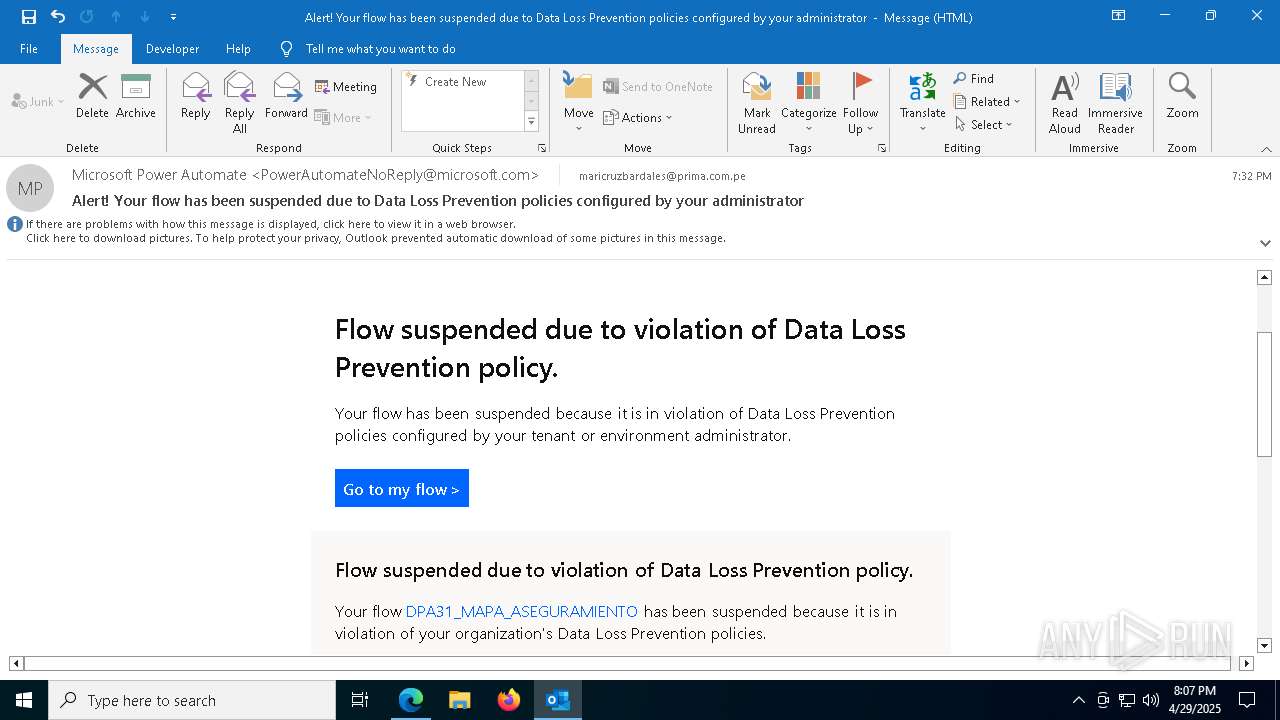
Task: Open File Explorer from the taskbar
Action: coord(460,700)
